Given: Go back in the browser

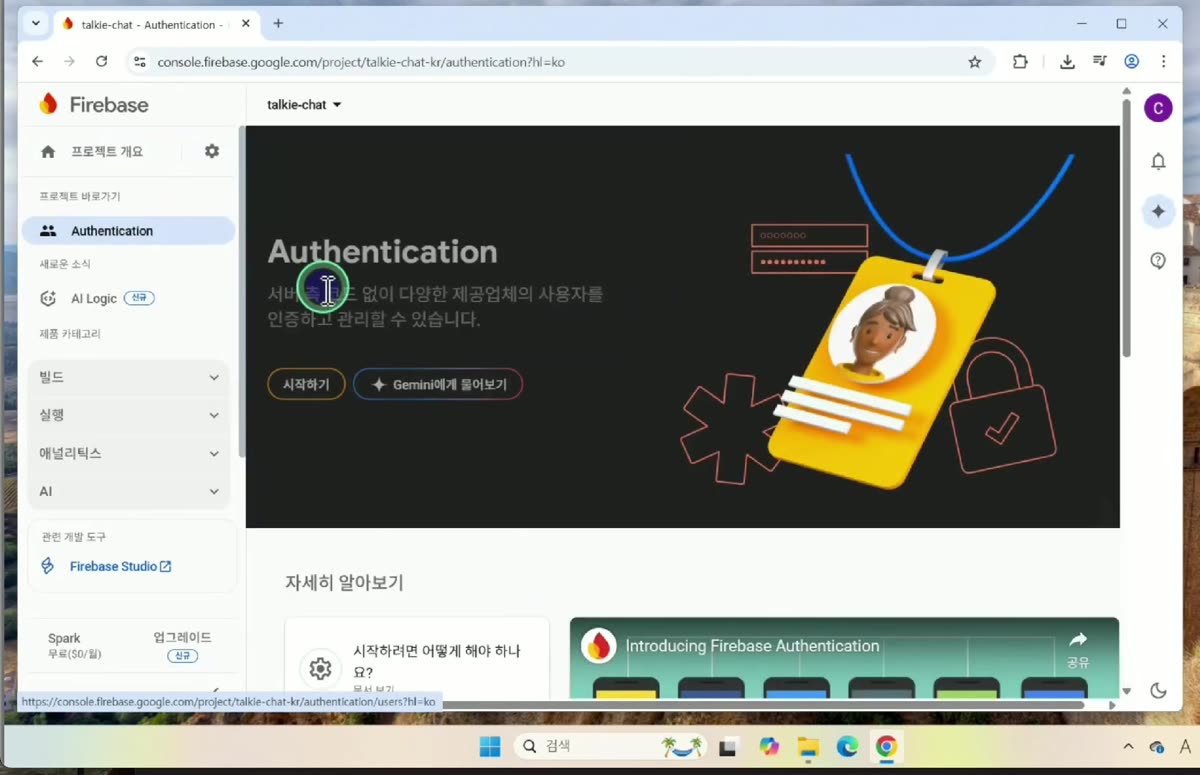Looking at the screenshot, I should click(x=37, y=62).
